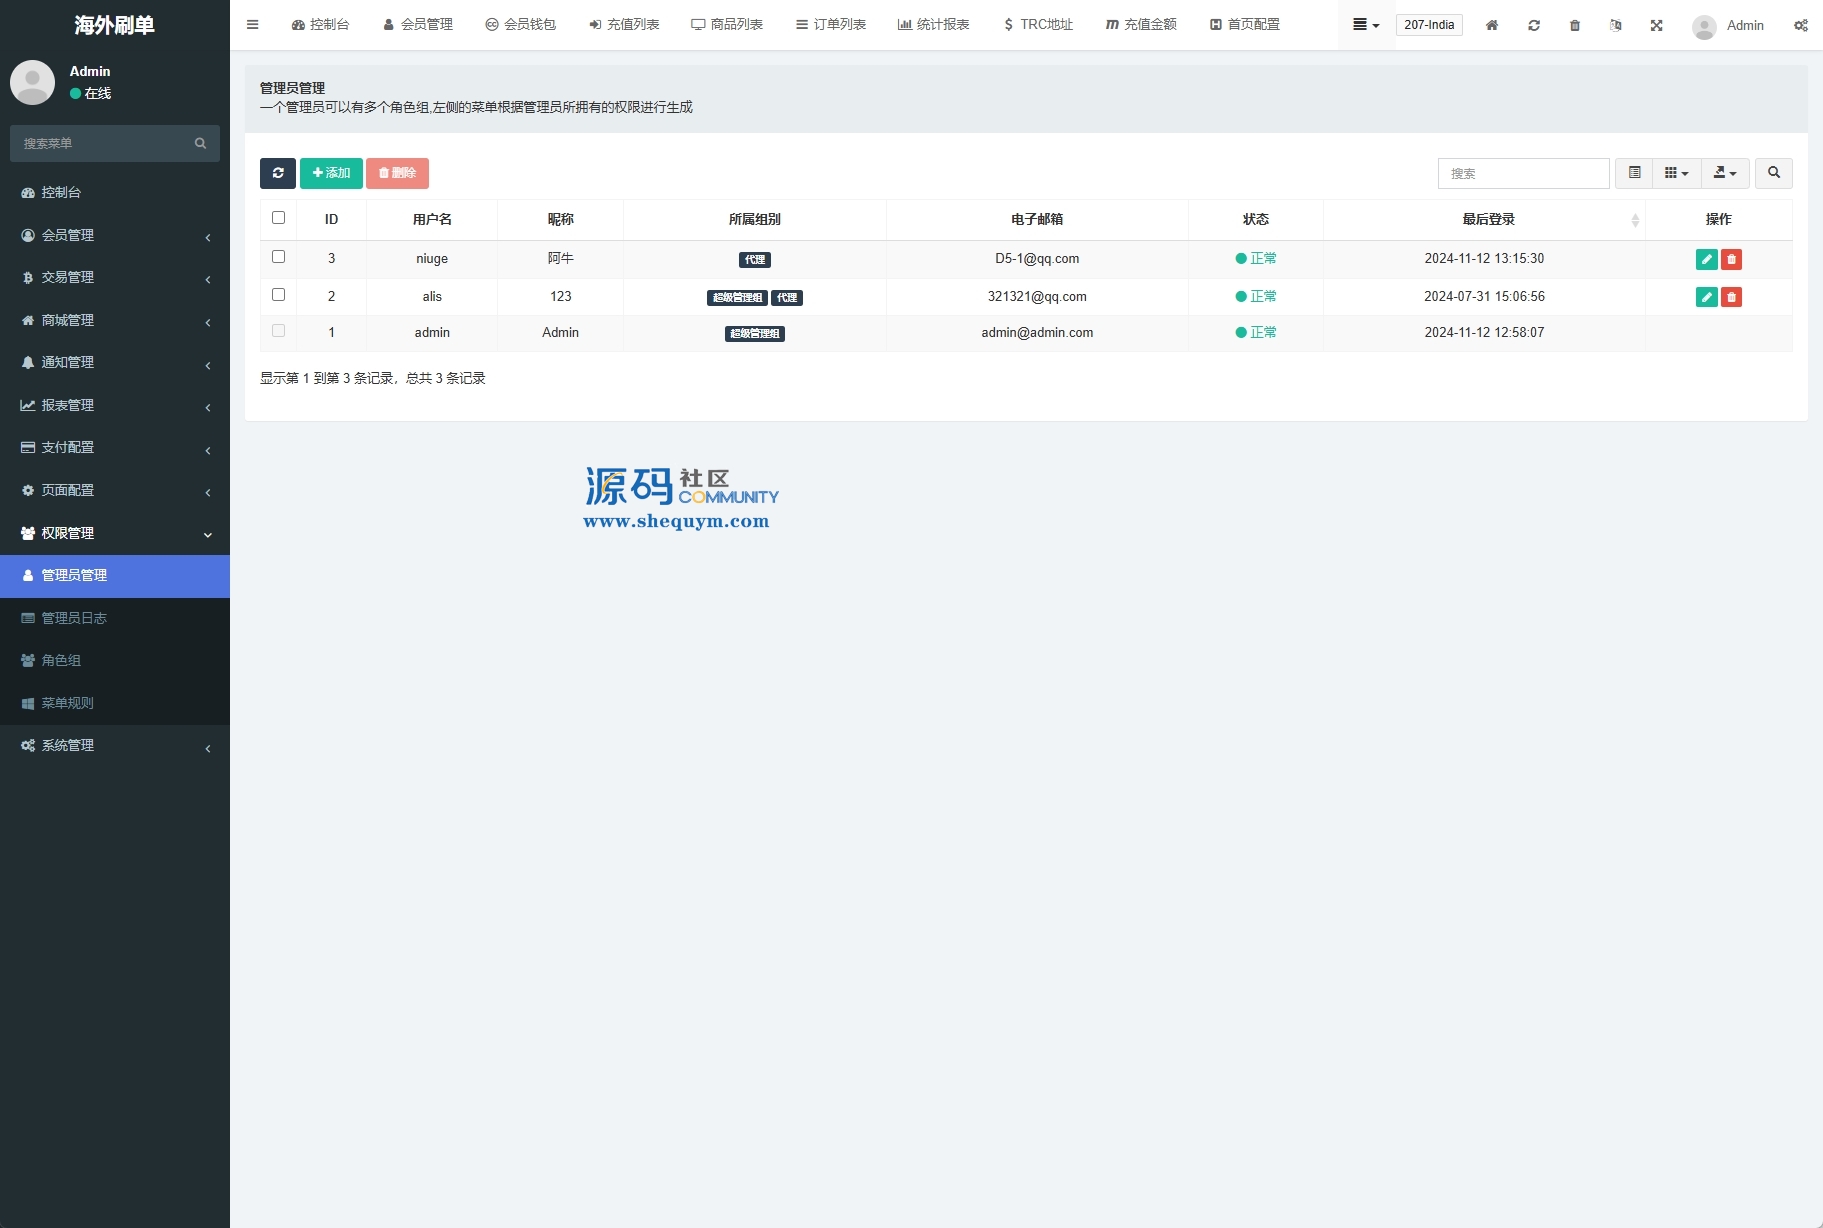Select the checkbox for user niuge
The height and width of the screenshot is (1228, 1823).
[278, 257]
